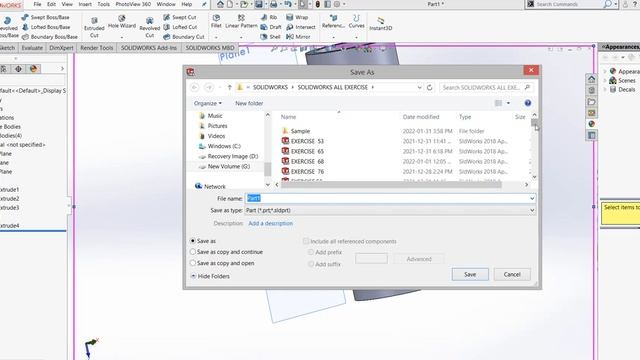This screenshot has width=640, height=360.
Task: Click the Search SOLIDWORKS ALL EXERCISE box
Action: (487, 87)
